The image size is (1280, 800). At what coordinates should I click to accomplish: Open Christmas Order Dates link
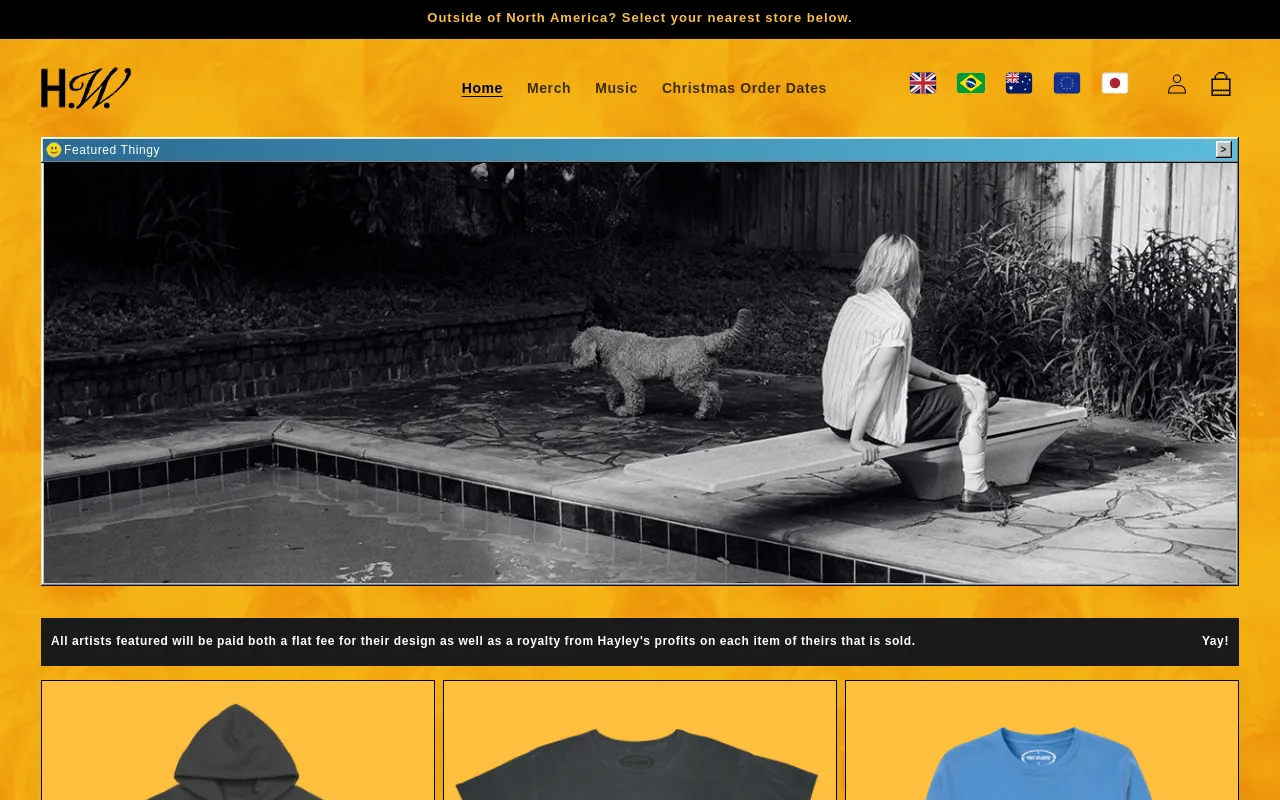coord(744,88)
